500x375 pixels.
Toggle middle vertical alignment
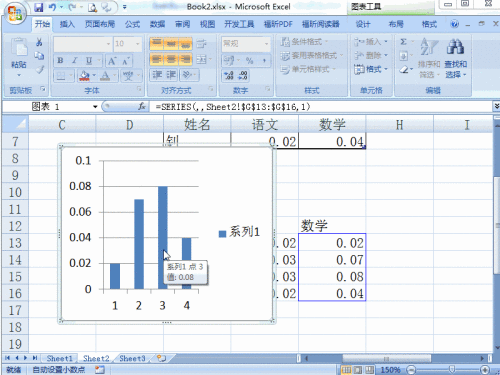pos(171,44)
